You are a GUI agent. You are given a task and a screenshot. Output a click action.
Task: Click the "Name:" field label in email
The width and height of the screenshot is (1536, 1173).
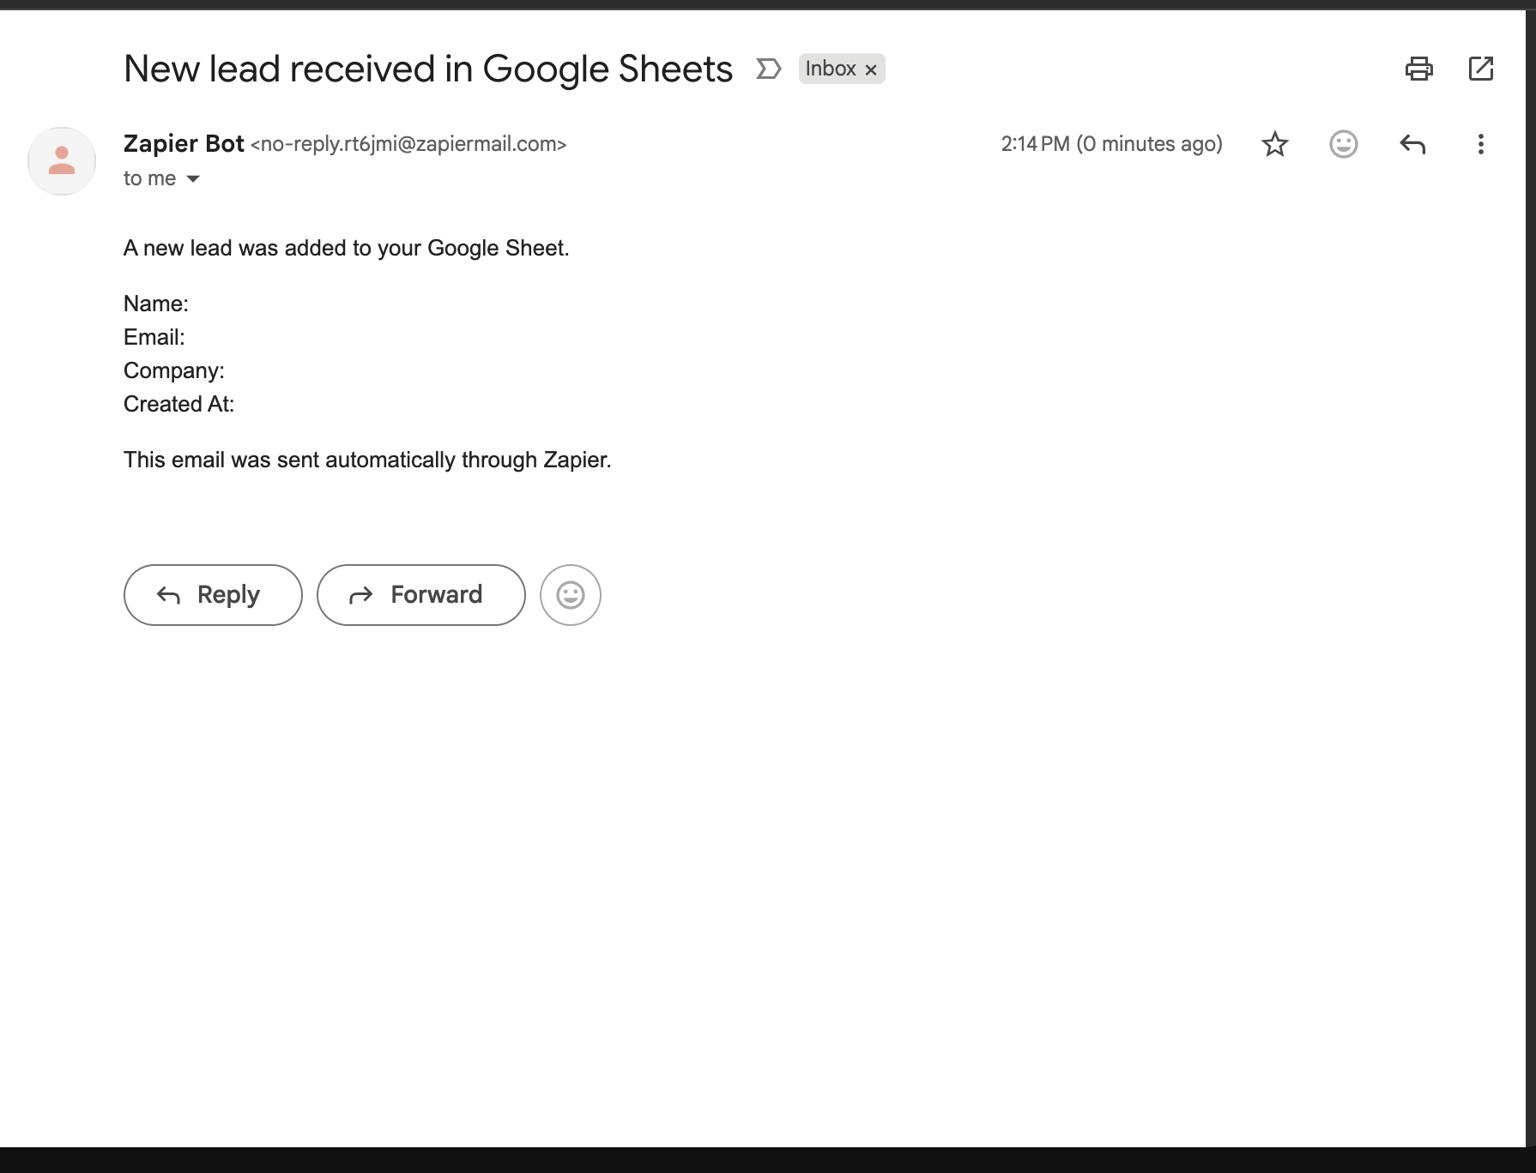(156, 304)
